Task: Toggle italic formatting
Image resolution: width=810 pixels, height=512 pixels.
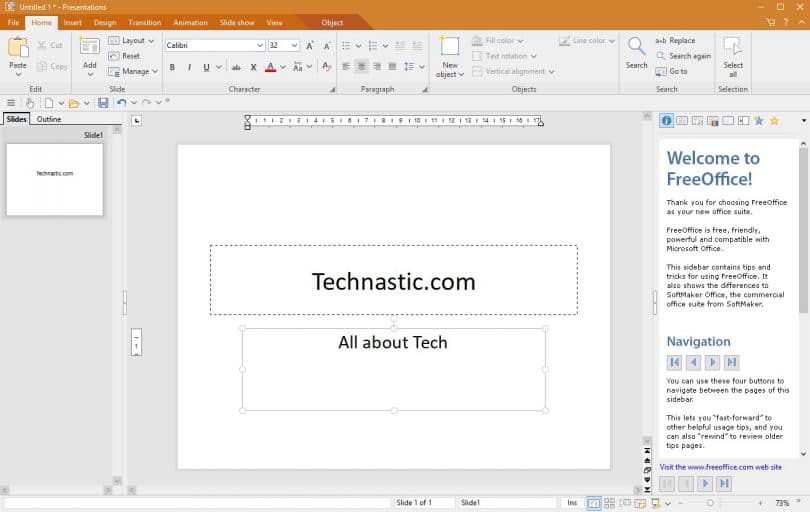Action: pyautogui.click(x=189, y=67)
